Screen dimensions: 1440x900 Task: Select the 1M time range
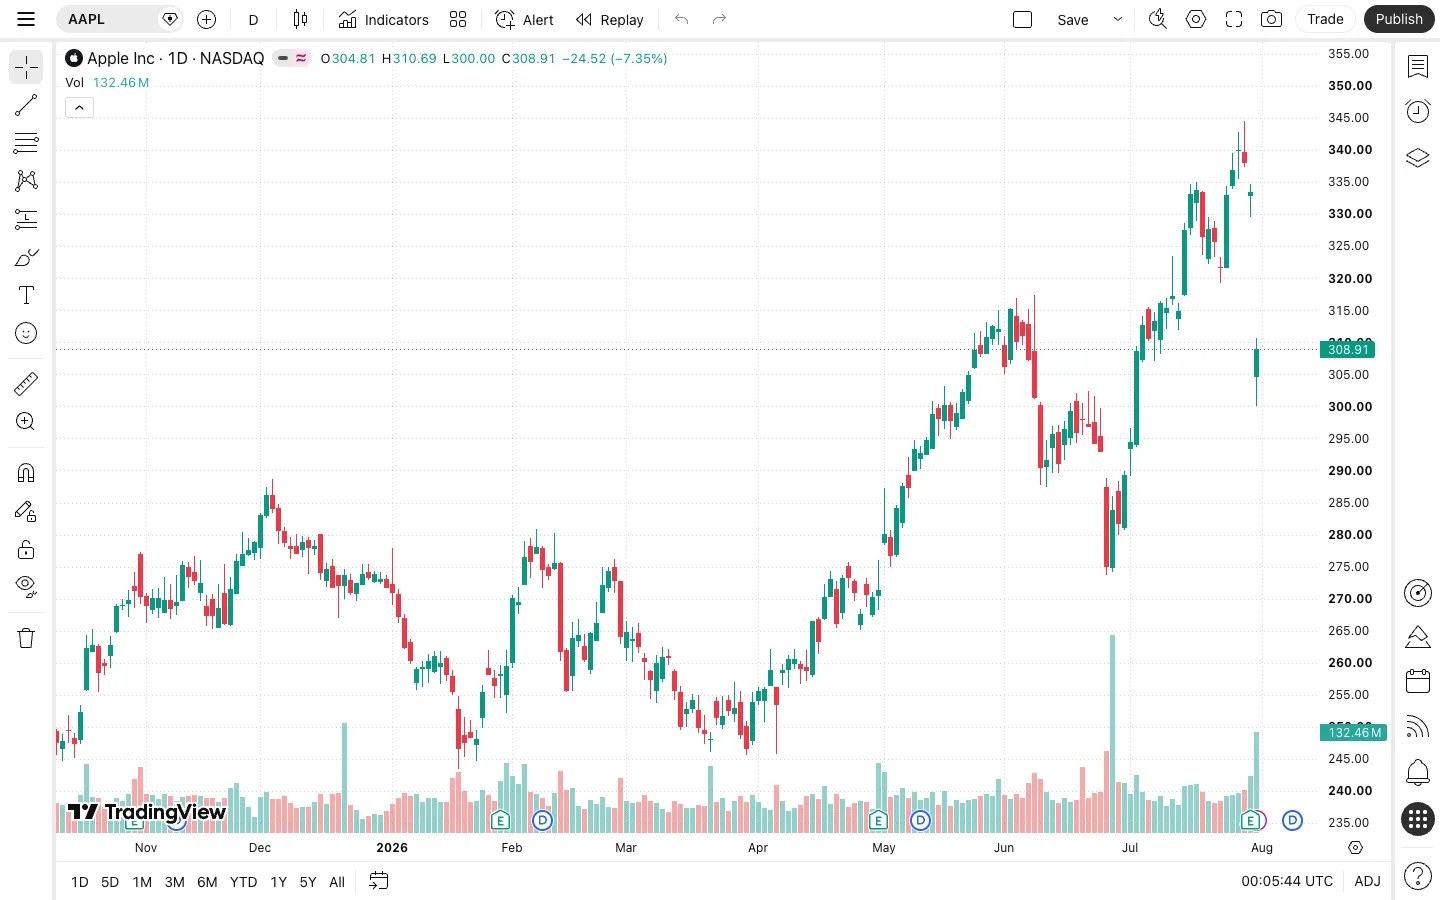(142, 882)
